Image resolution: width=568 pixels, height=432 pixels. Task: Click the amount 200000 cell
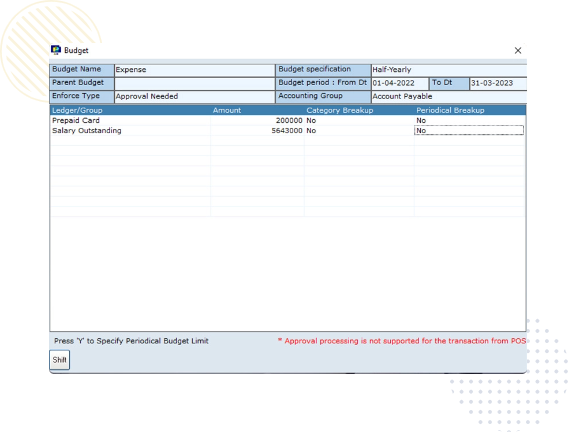click(x=257, y=121)
